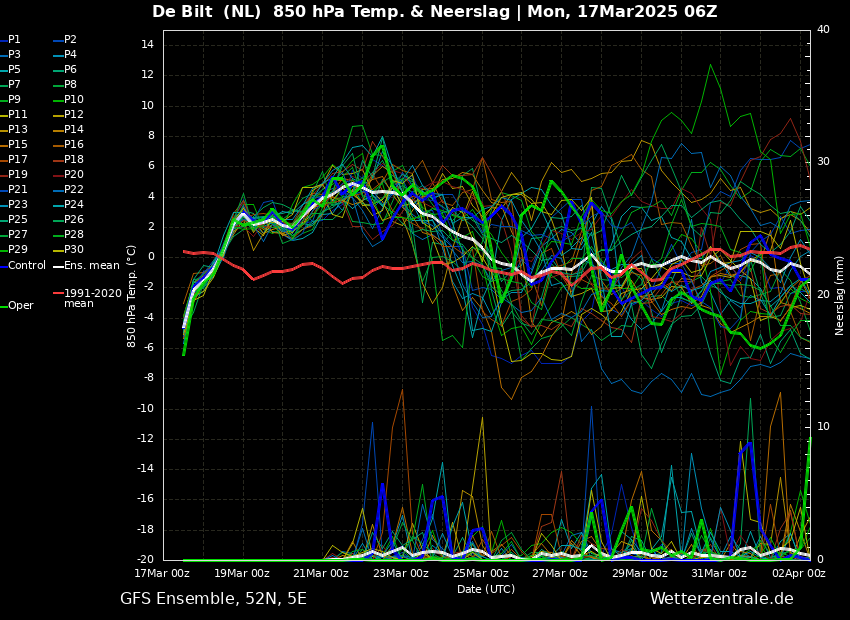Click the P1 legend entry
Image resolution: width=850 pixels, height=620 pixels.
(11, 40)
